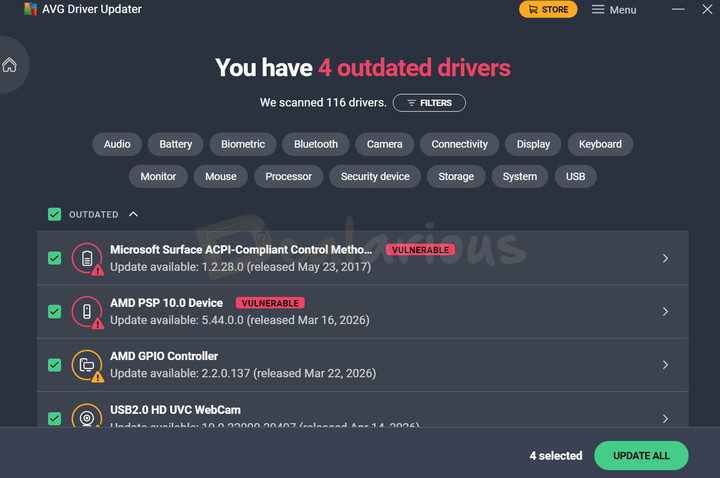This screenshot has height=478, width=720.
Task: Click Microsoft Surface ACPI battery icon
Action: click(87, 258)
